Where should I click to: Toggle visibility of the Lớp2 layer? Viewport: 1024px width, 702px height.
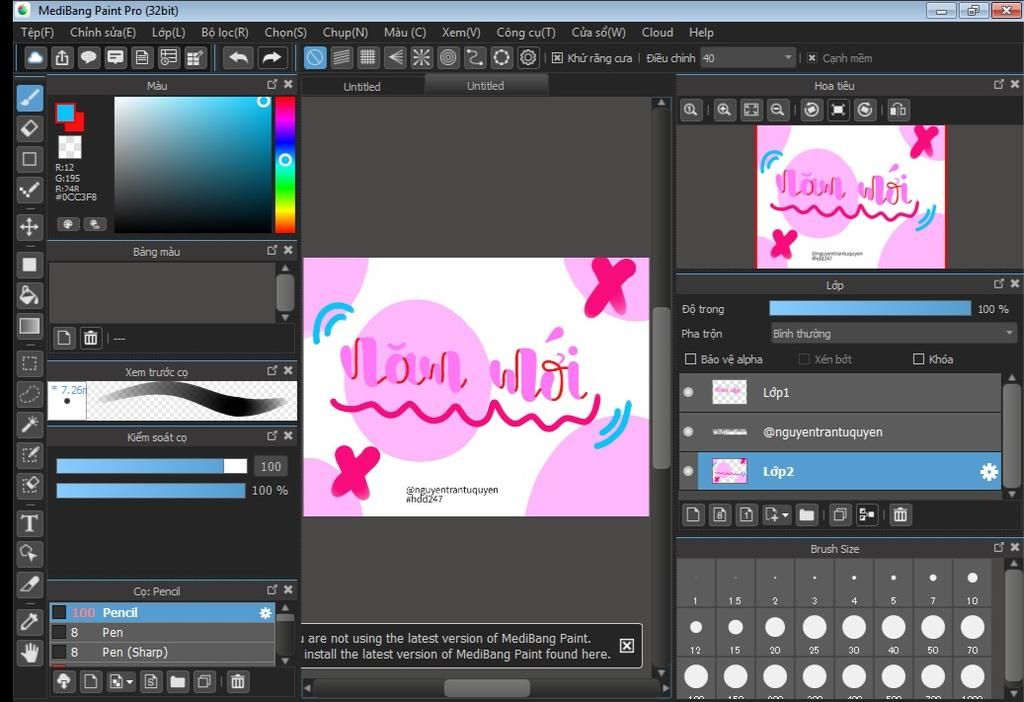click(x=688, y=471)
